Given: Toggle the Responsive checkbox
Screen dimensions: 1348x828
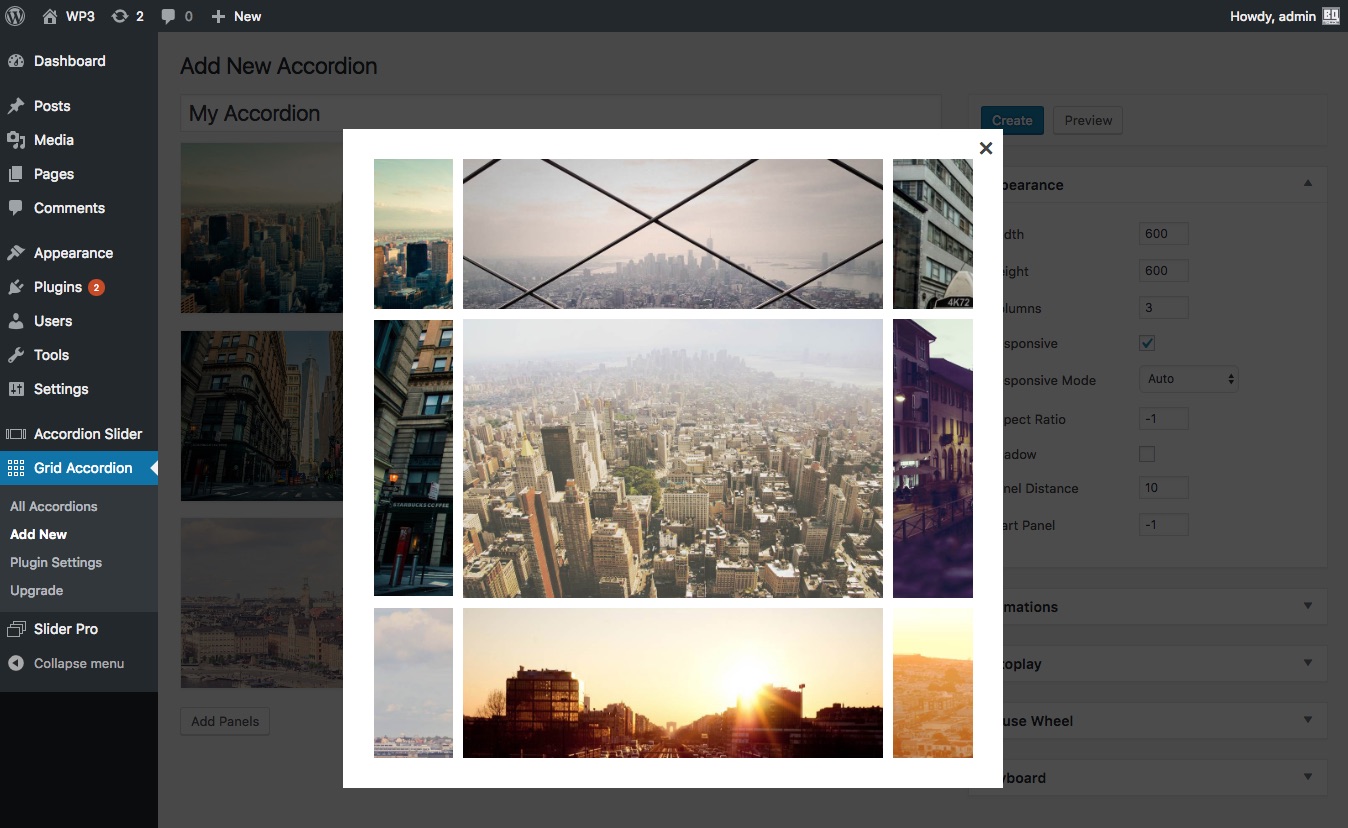Looking at the screenshot, I should [1147, 343].
